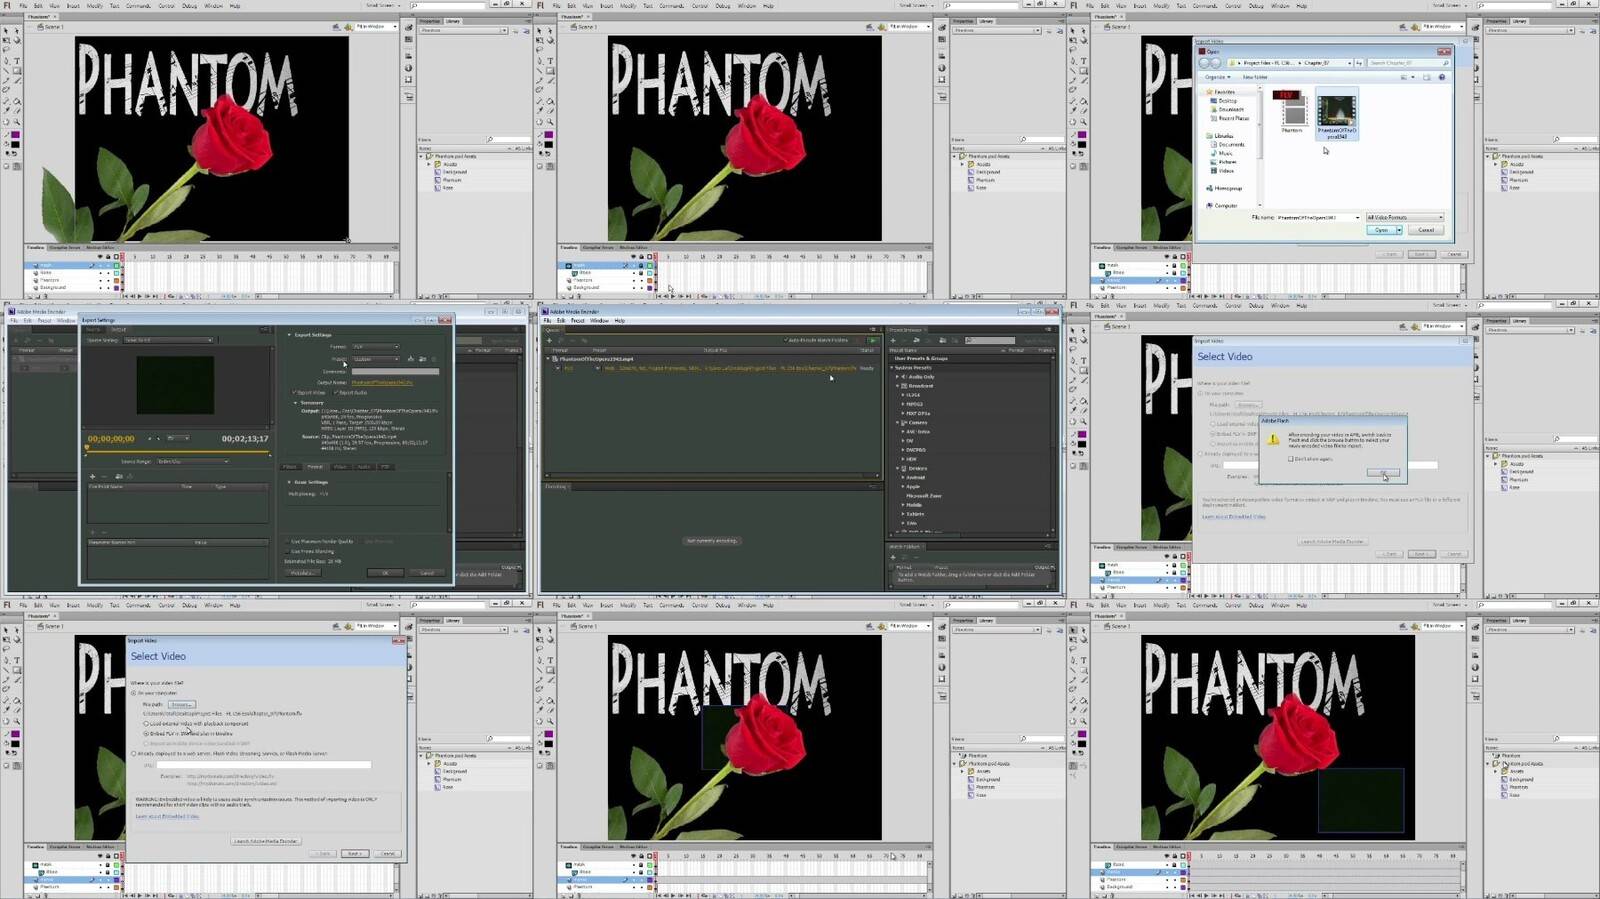Collapse System Presets in the Preset Browser

tap(892, 368)
